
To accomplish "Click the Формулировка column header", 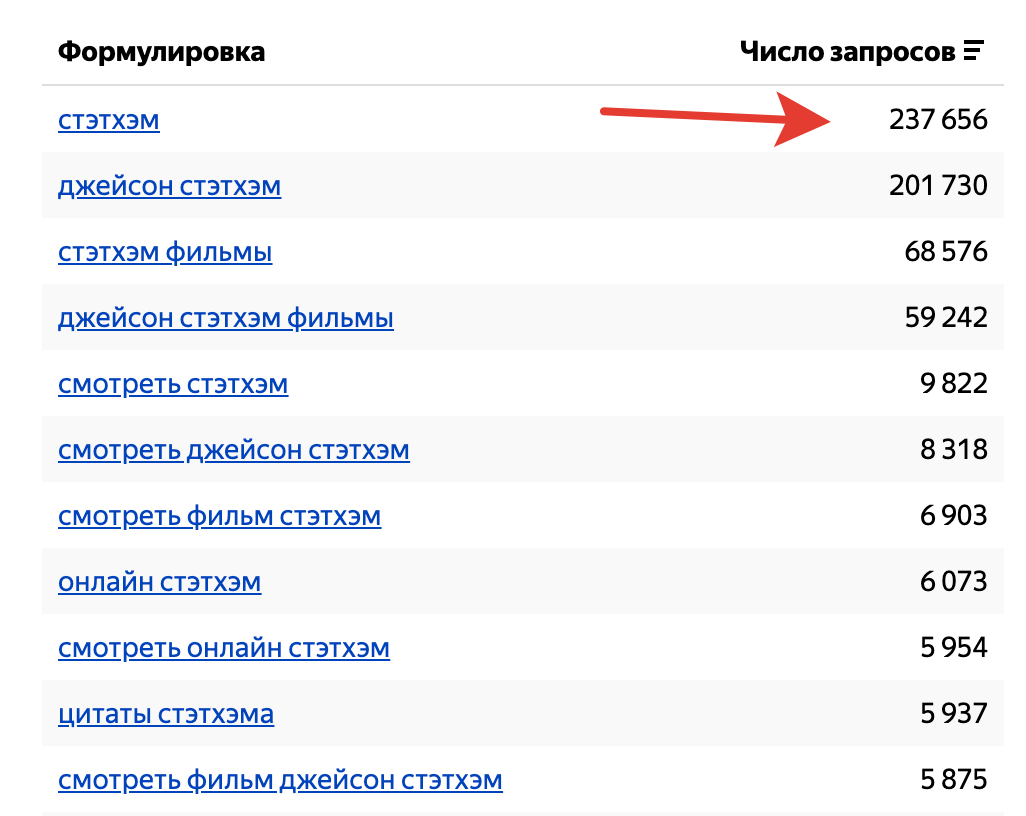I will (161, 52).
